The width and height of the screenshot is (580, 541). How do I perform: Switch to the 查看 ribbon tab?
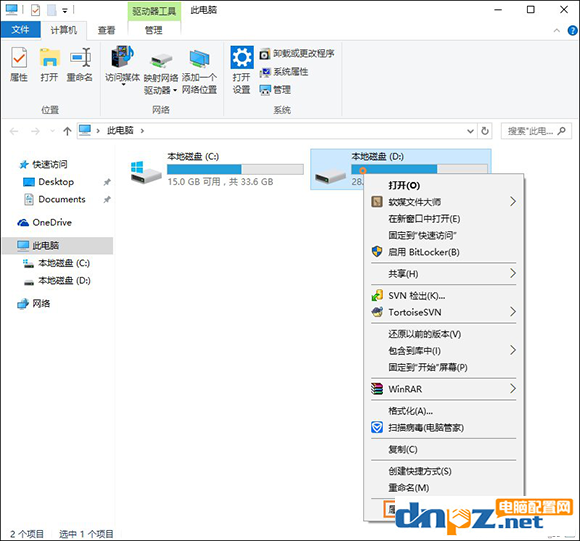(107, 30)
